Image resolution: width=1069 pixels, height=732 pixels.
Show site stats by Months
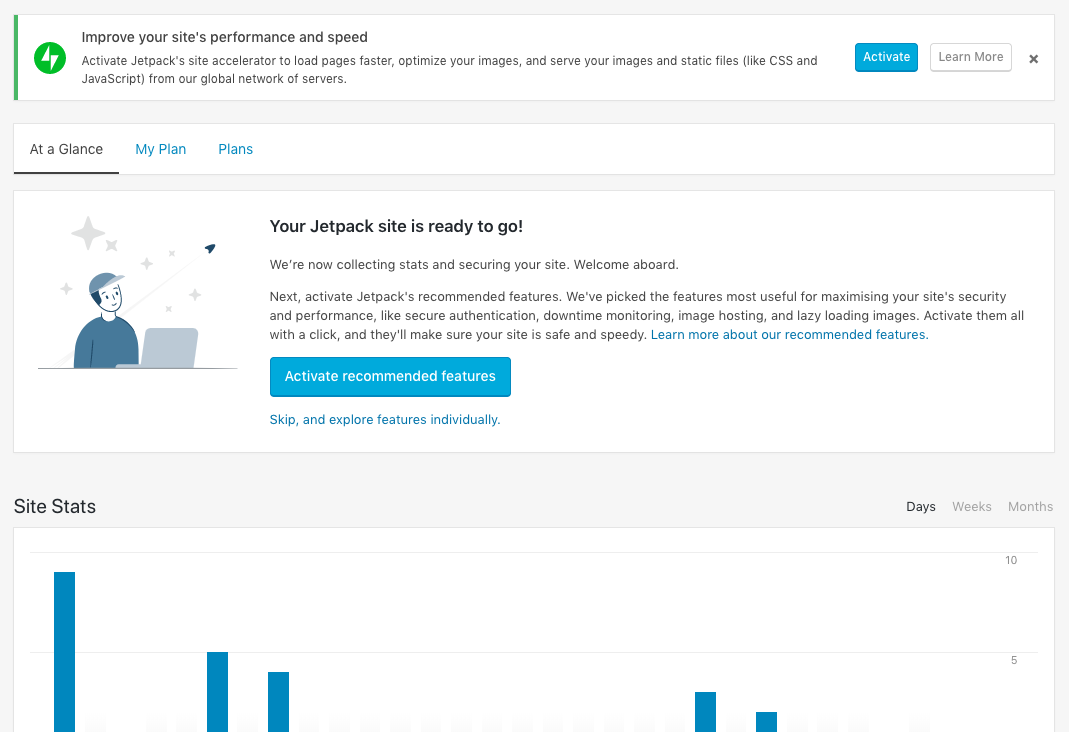pyautogui.click(x=1030, y=507)
